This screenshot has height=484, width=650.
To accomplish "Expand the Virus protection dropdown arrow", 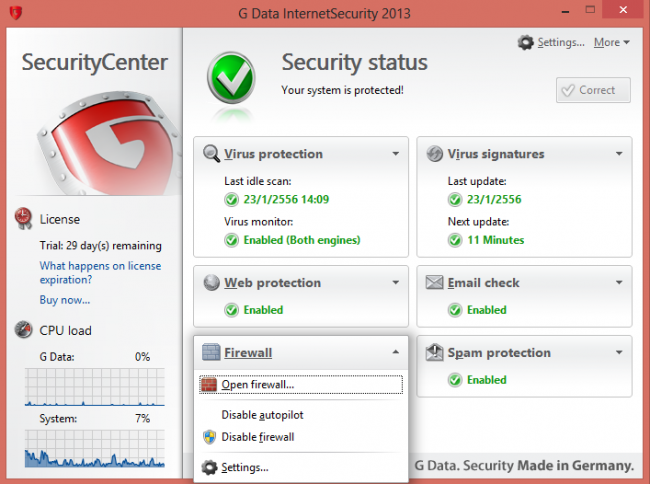I will [x=396, y=154].
